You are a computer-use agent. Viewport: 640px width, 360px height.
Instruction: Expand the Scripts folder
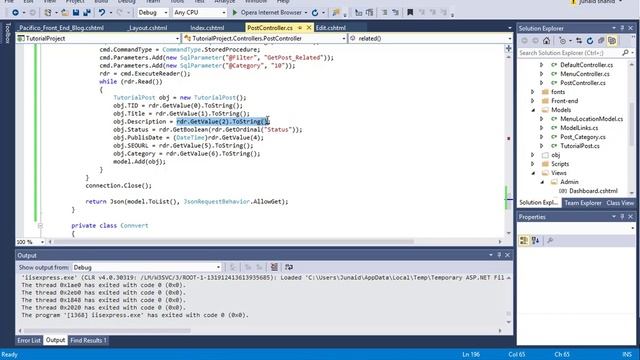click(533, 164)
